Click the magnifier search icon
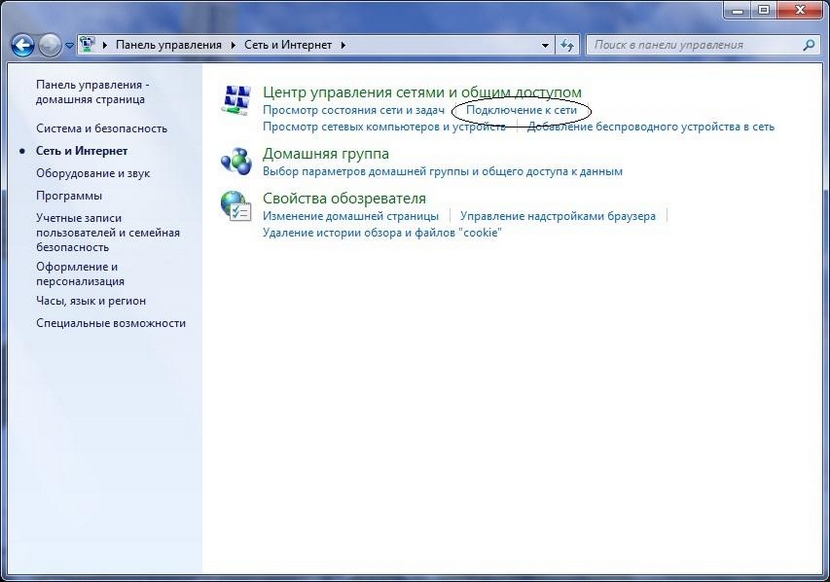The height and width of the screenshot is (582, 830). coord(808,45)
